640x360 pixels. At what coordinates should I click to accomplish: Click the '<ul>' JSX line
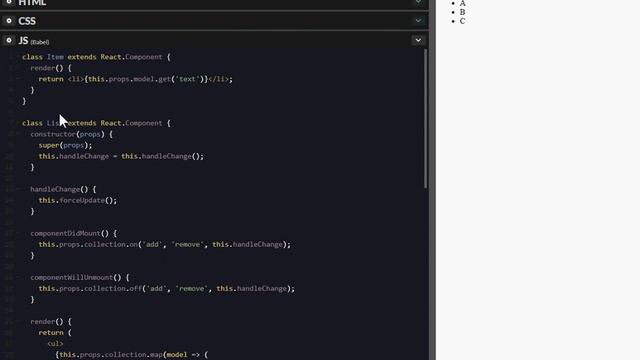(x=55, y=344)
